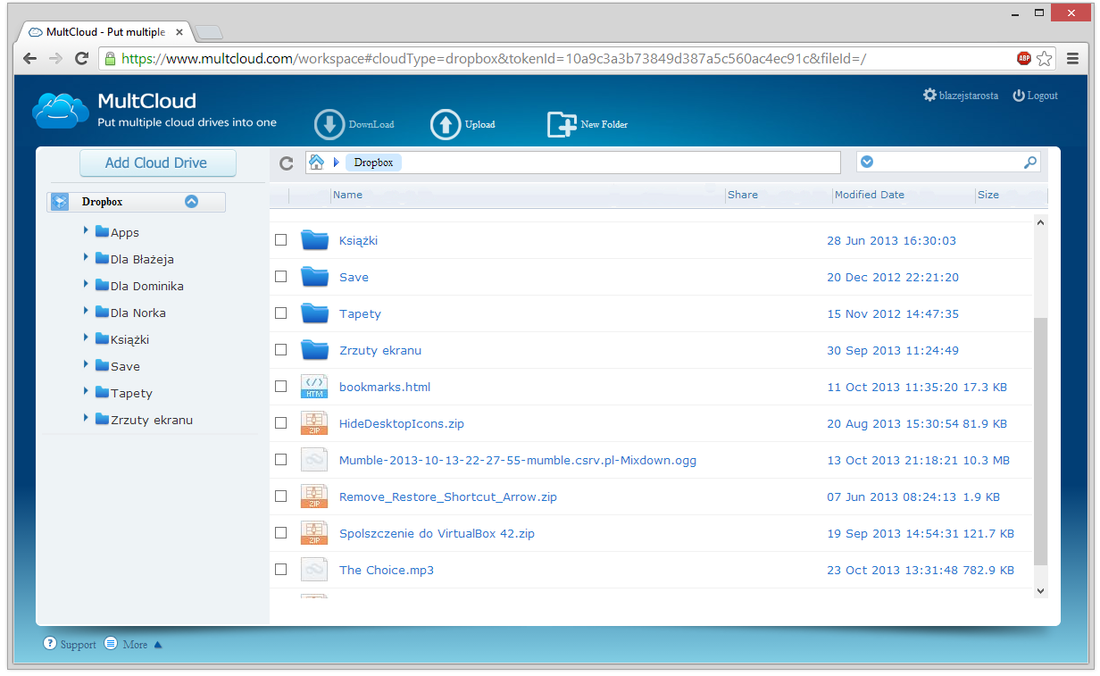1100x676 pixels.
Task: Click the Upload arrow icon
Action: [x=445, y=124]
